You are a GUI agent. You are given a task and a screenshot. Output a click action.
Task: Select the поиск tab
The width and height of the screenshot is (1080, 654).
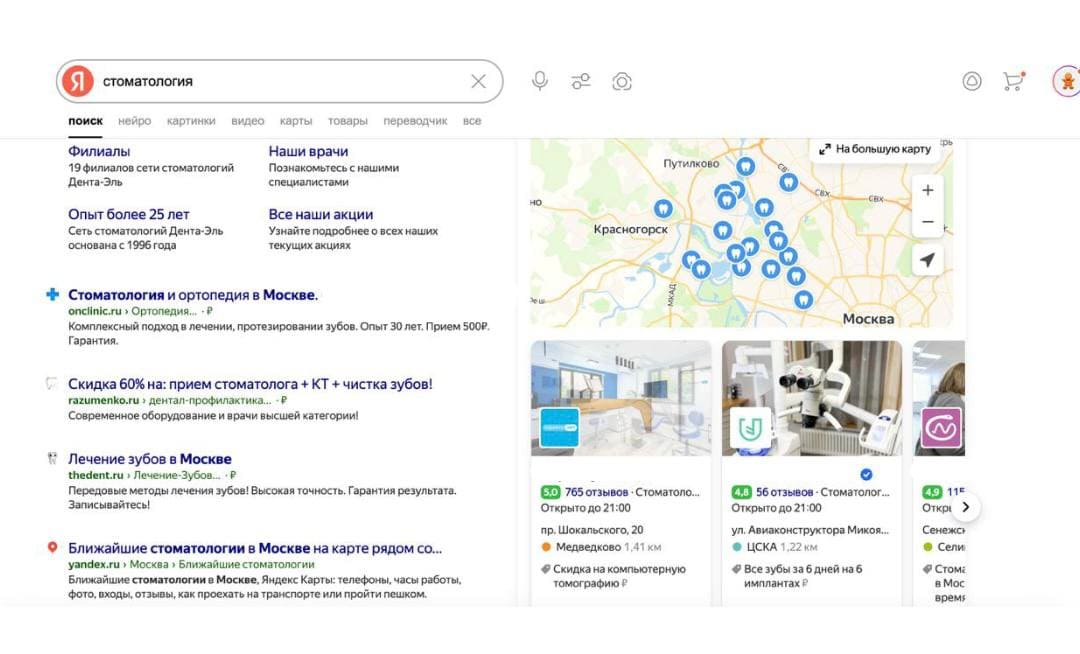[85, 120]
